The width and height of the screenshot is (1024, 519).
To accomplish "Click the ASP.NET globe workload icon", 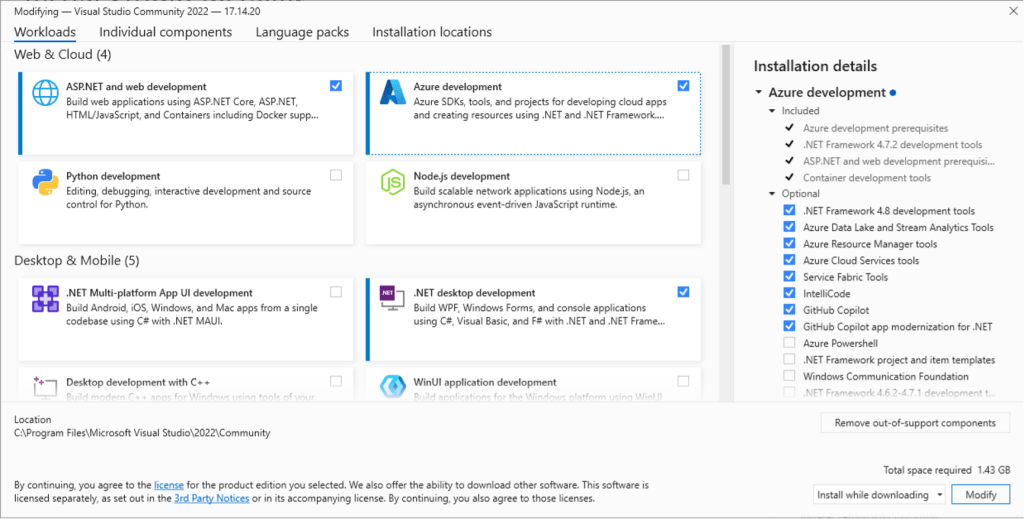I will [x=46, y=94].
